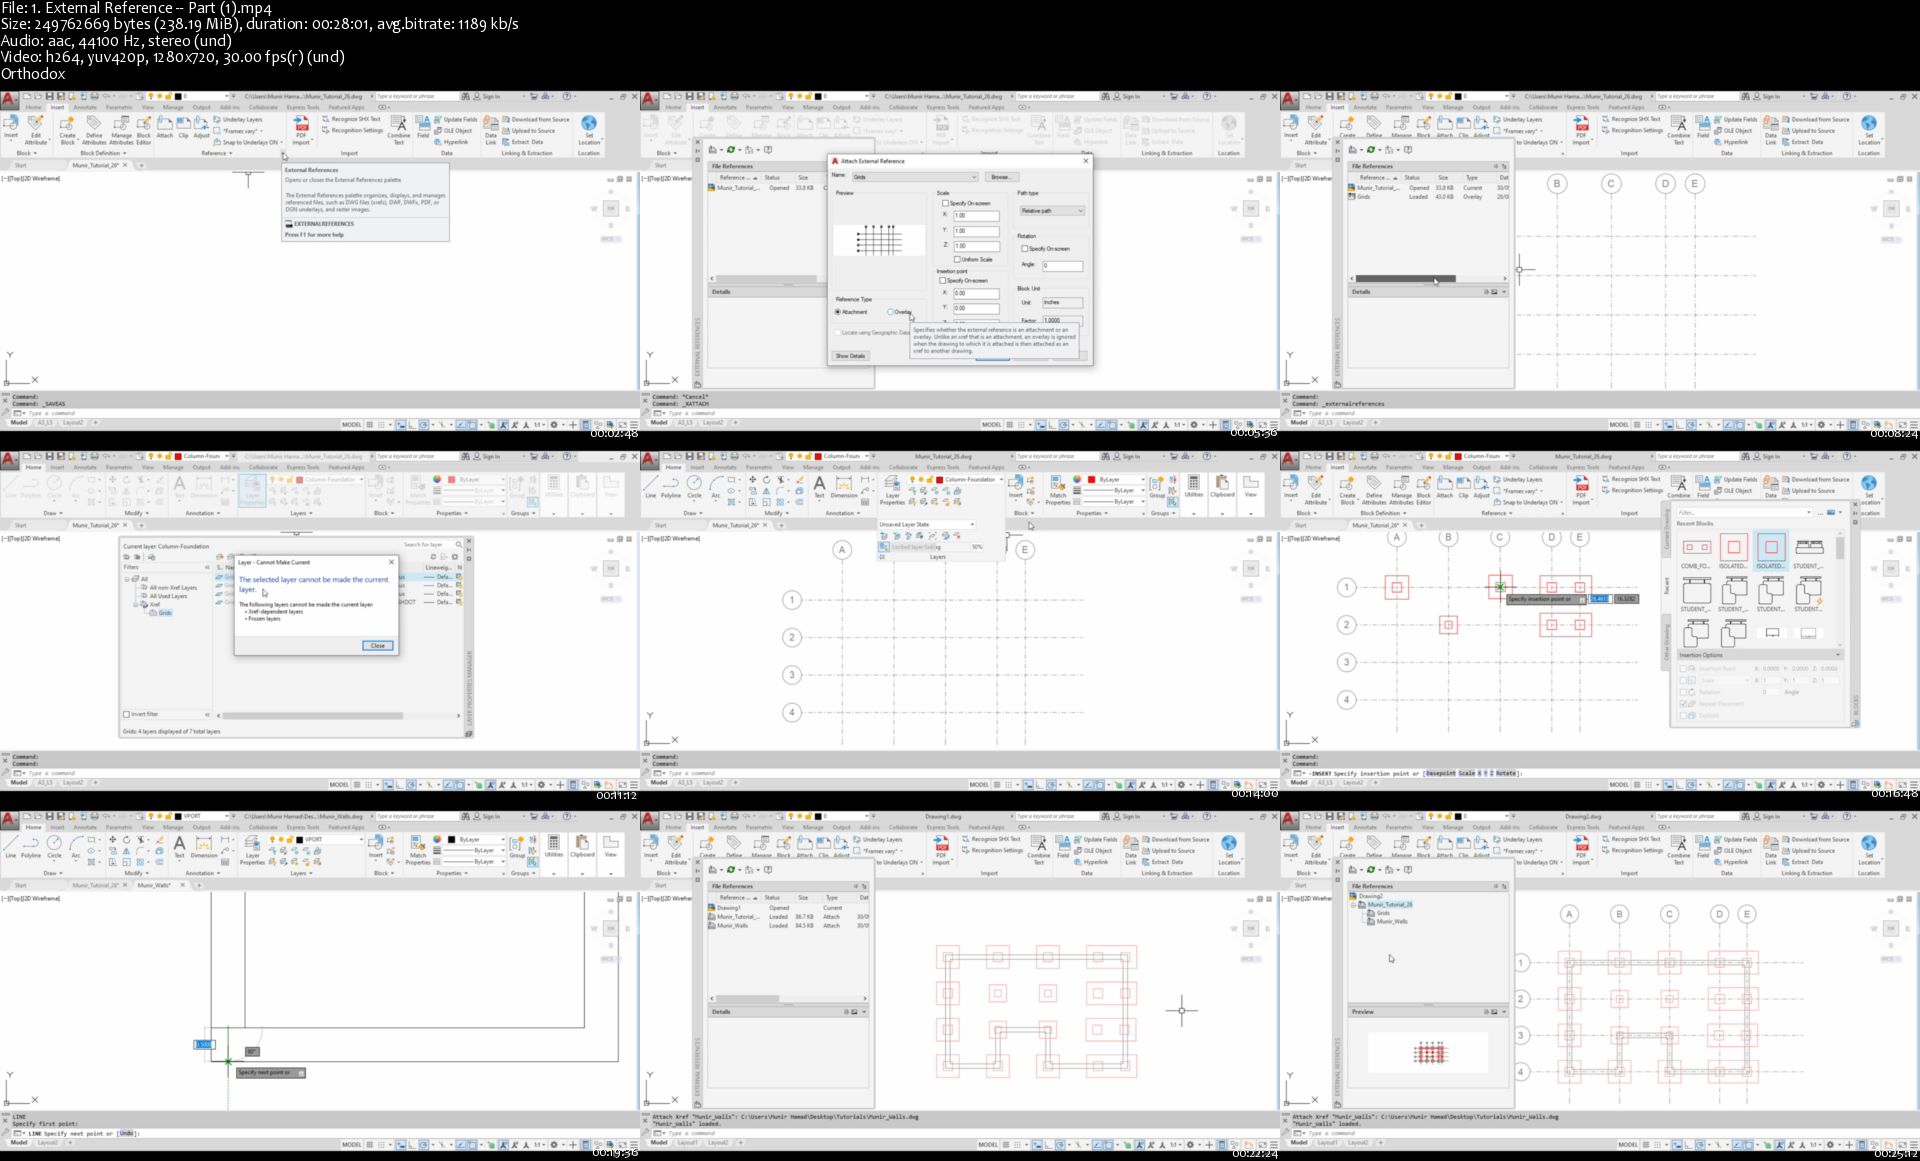
Task: Open Start tab in the 00:02:48 frame
Action: click(x=20, y=165)
